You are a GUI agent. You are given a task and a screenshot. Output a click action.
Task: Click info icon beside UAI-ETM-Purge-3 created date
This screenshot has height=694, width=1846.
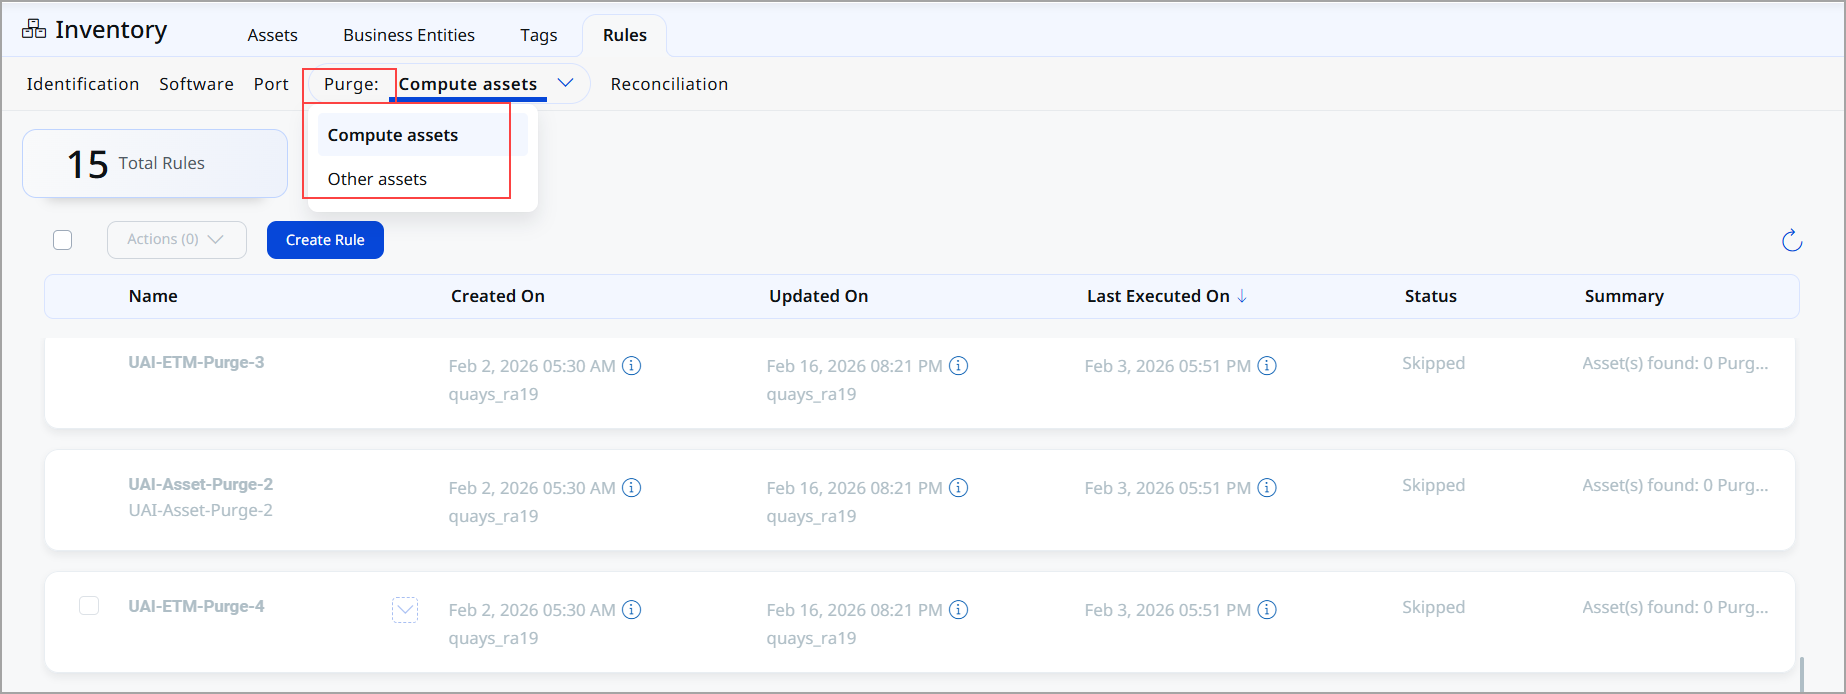(x=632, y=366)
